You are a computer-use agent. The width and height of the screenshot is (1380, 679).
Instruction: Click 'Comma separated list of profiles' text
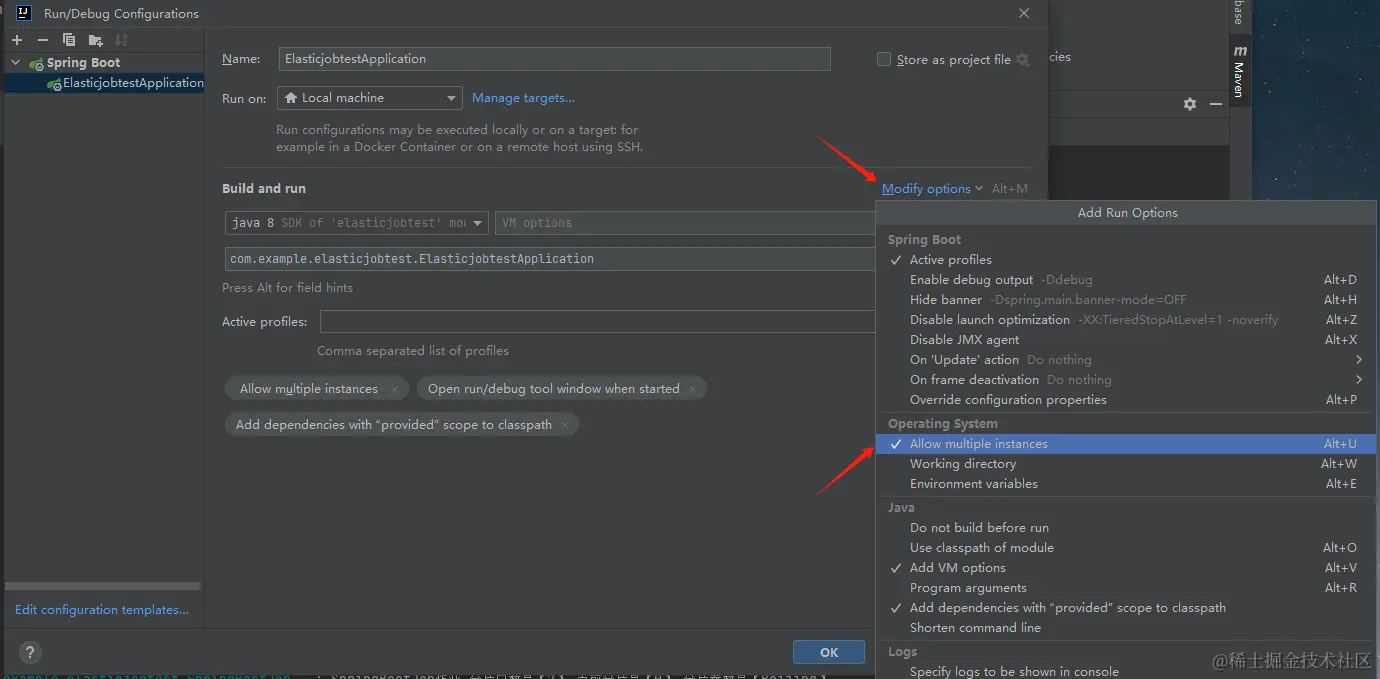(413, 351)
